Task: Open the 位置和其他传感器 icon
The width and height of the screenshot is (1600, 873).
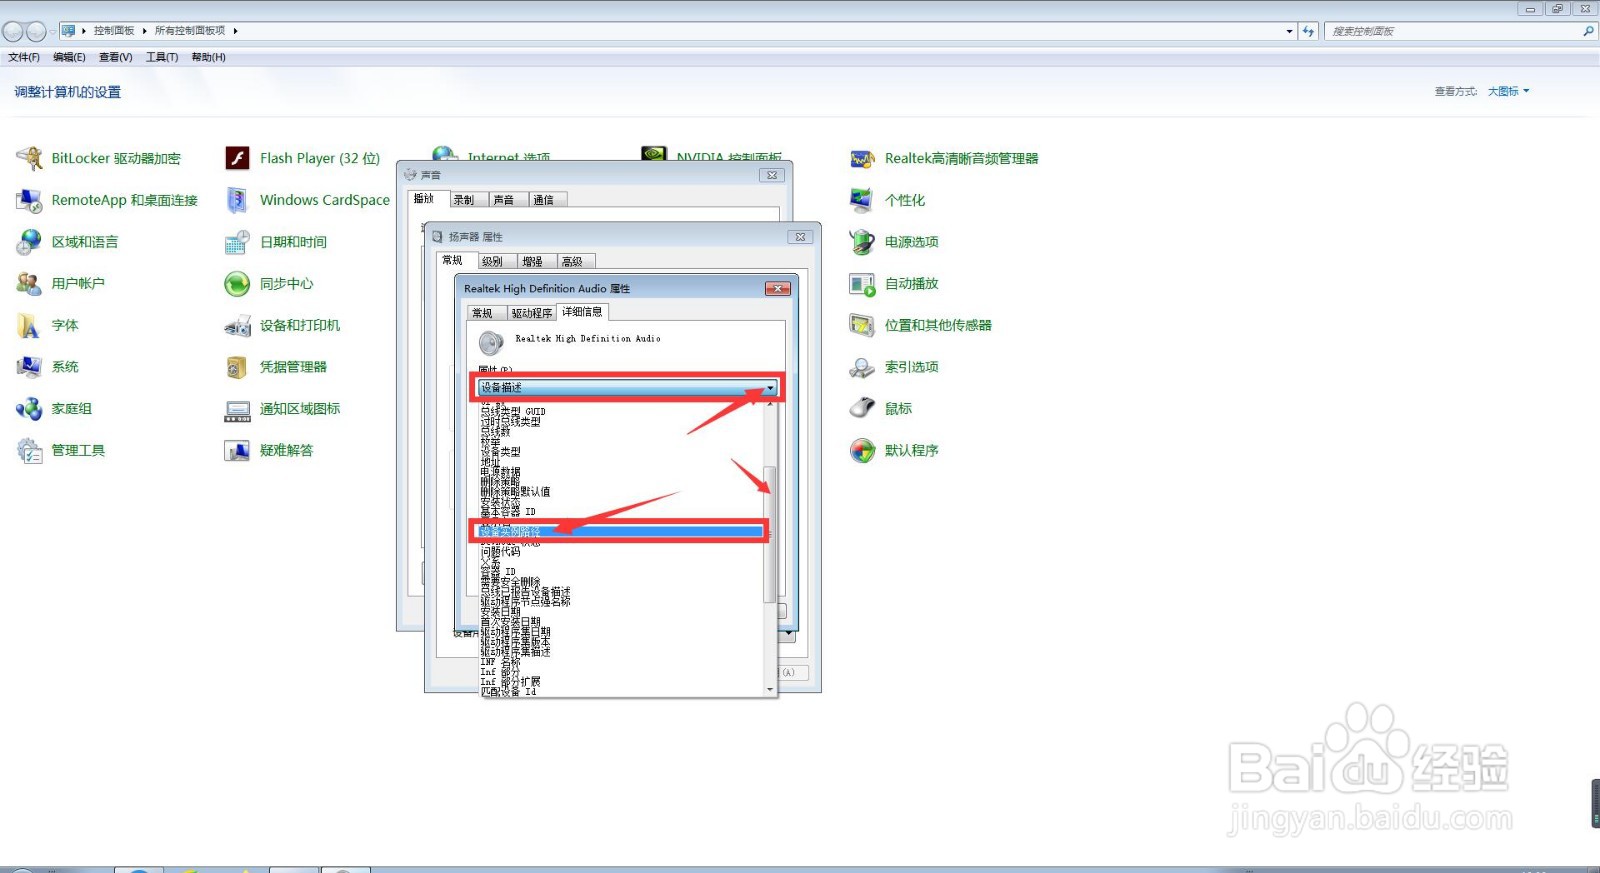Action: pos(862,326)
